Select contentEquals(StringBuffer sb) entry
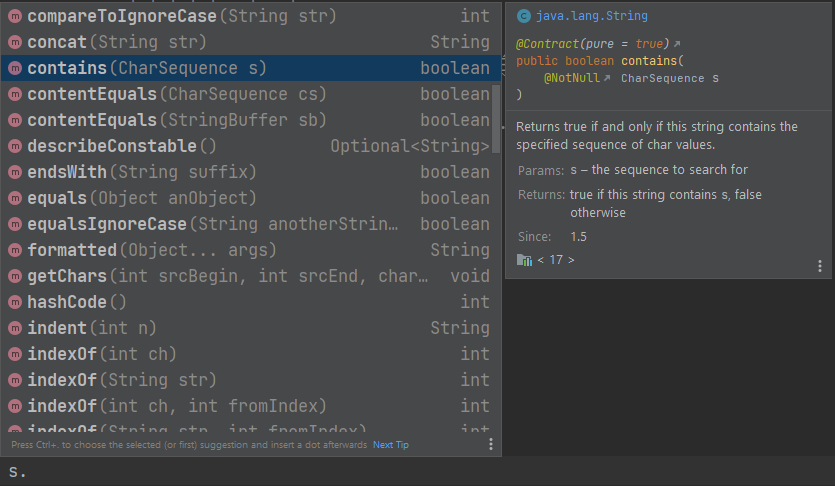The image size is (835, 486). click(x=250, y=120)
